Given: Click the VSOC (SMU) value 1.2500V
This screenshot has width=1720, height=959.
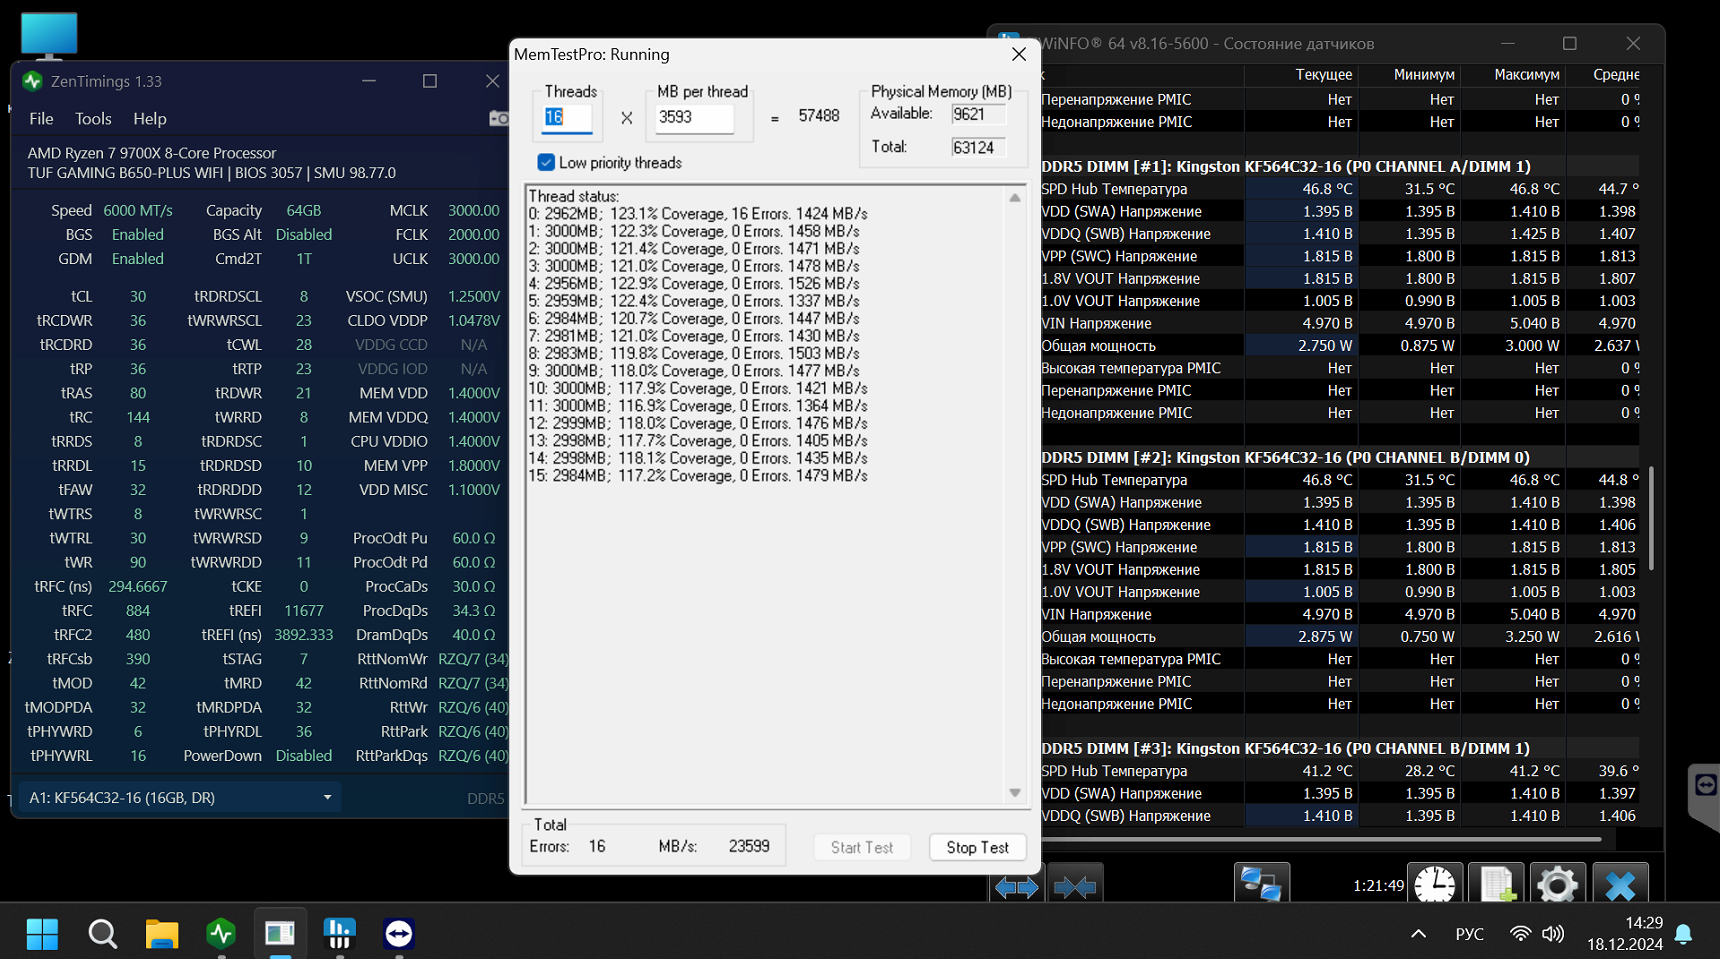Looking at the screenshot, I should pos(474,297).
